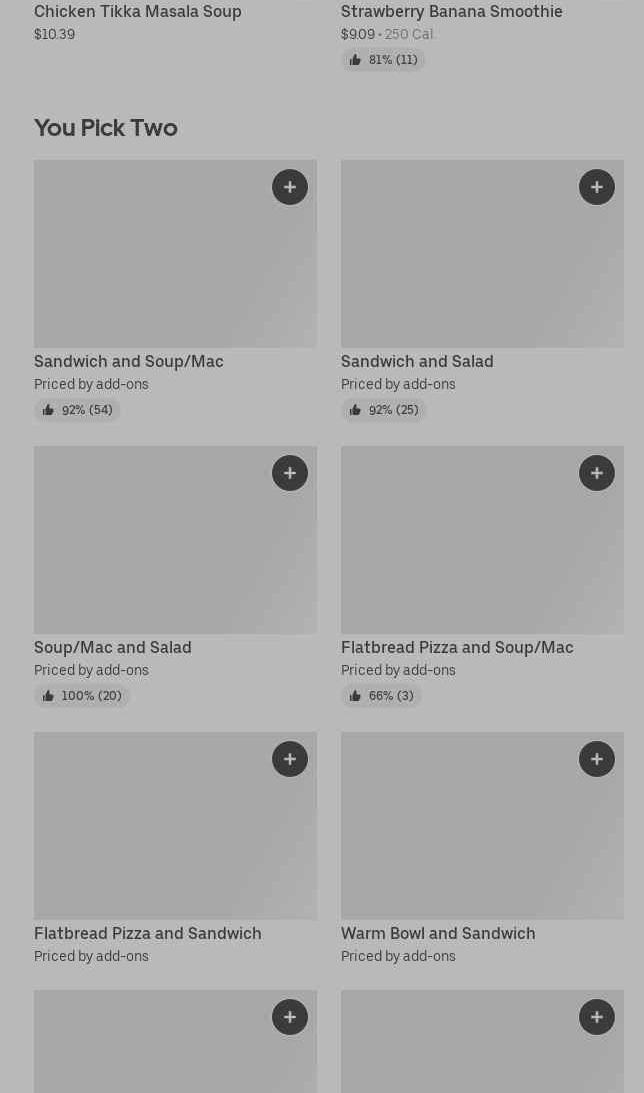
Task: Click Warm Bowl and Sandwich image thumbnail
Action: coord(482,825)
